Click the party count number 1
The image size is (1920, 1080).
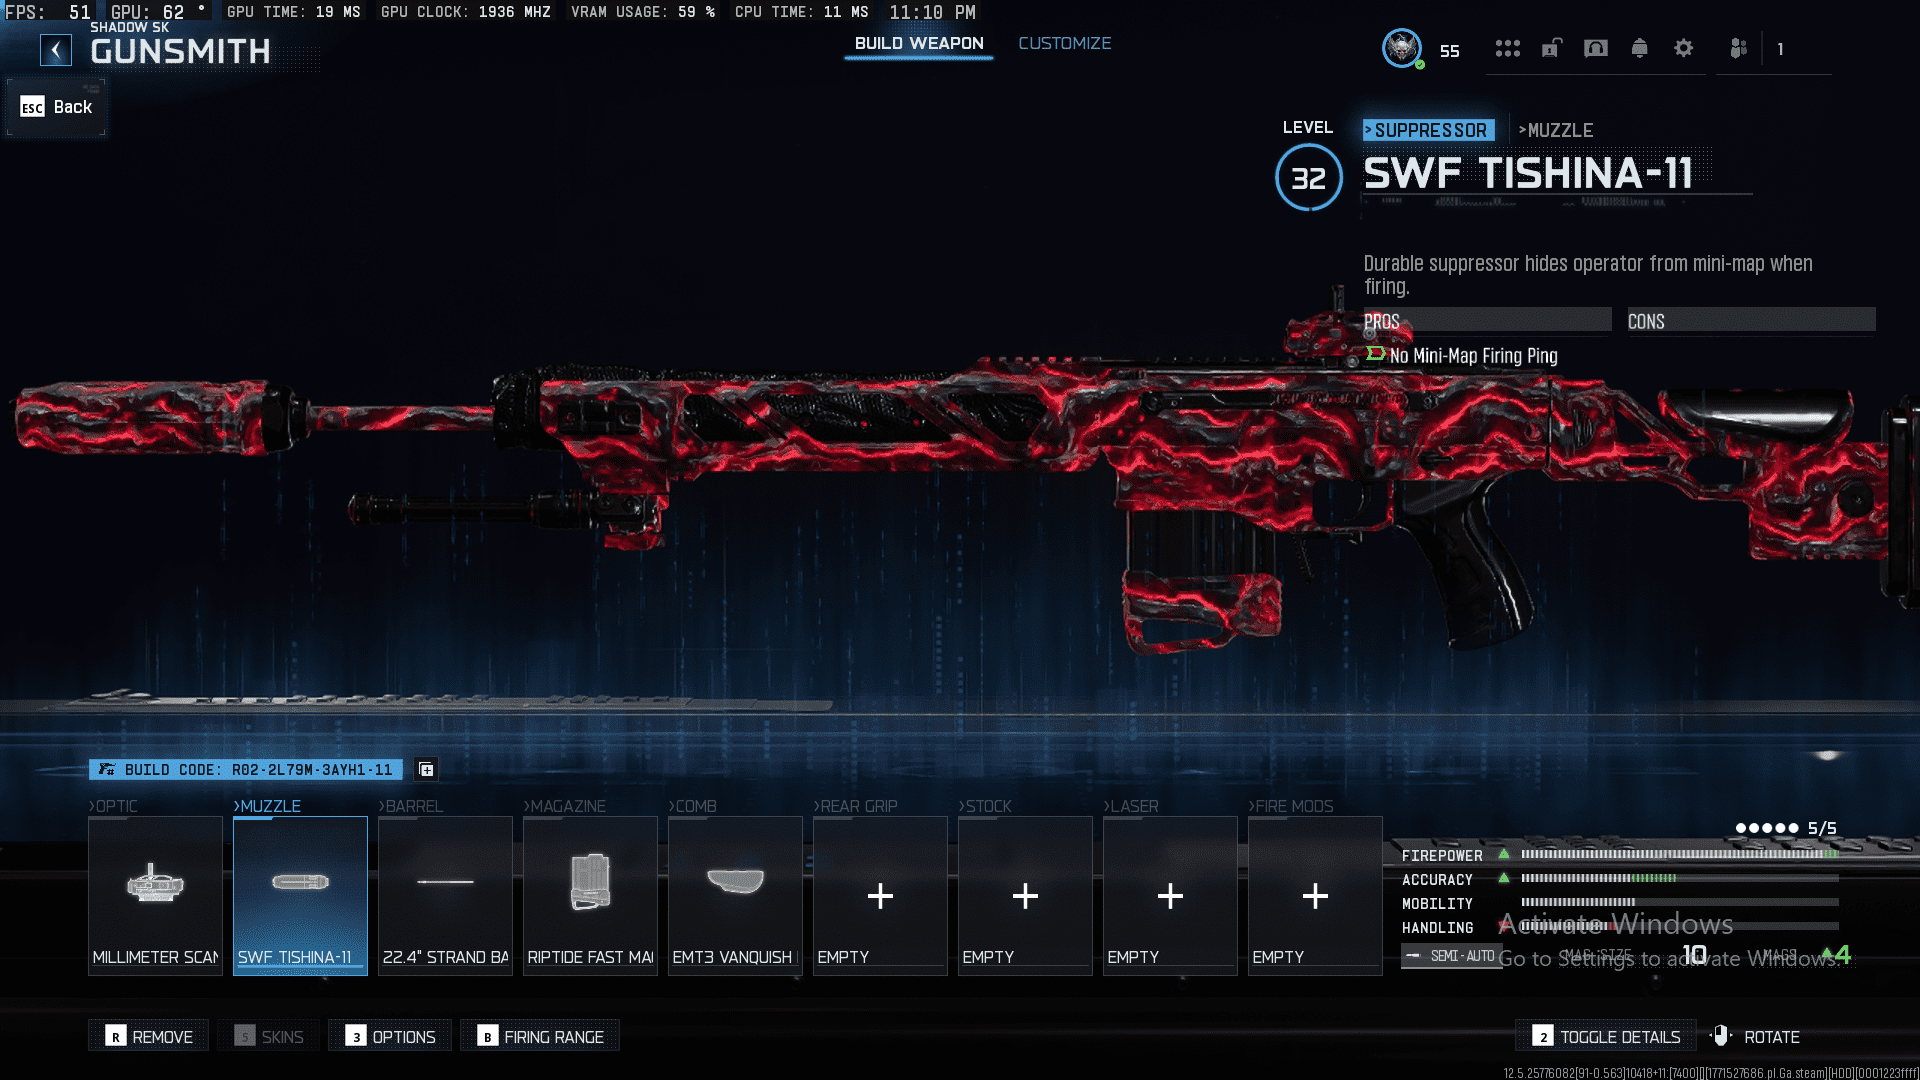[1780, 49]
